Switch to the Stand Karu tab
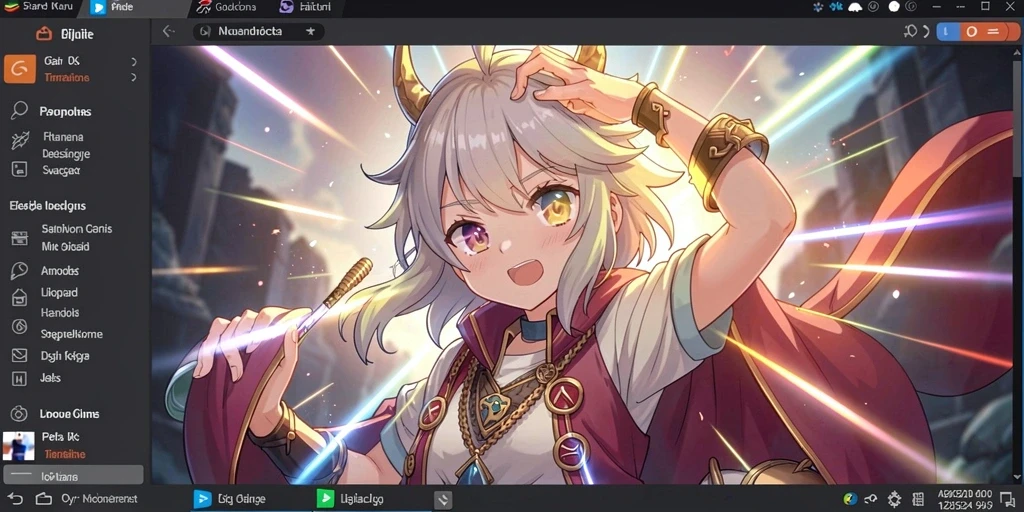1024x512 pixels. (x=39, y=7)
